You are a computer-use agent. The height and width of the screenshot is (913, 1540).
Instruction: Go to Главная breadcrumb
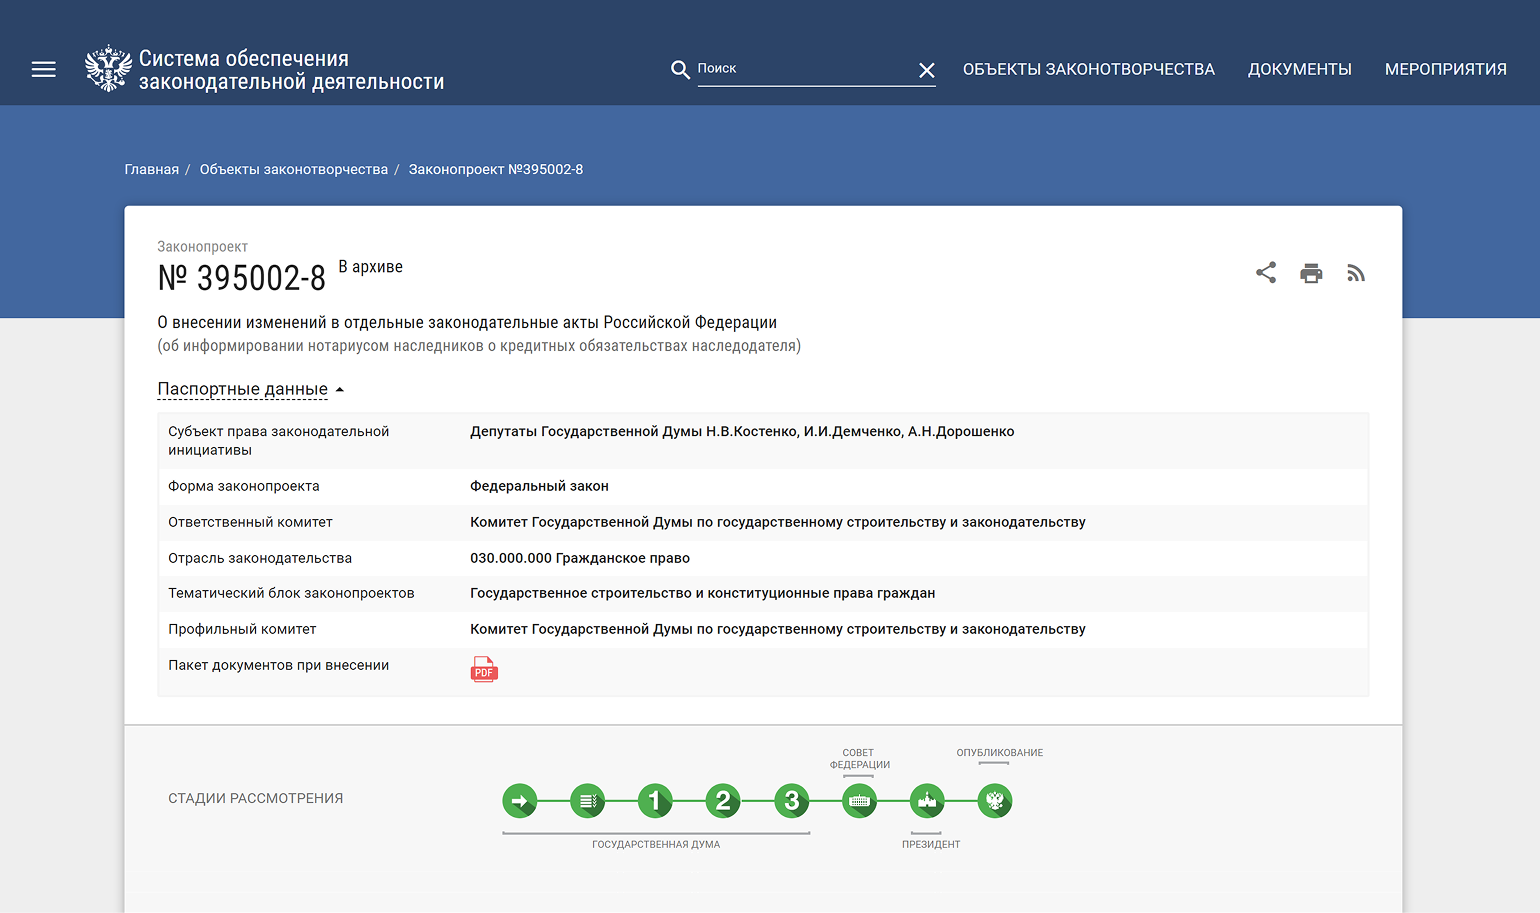pyautogui.click(x=152, y=169)
